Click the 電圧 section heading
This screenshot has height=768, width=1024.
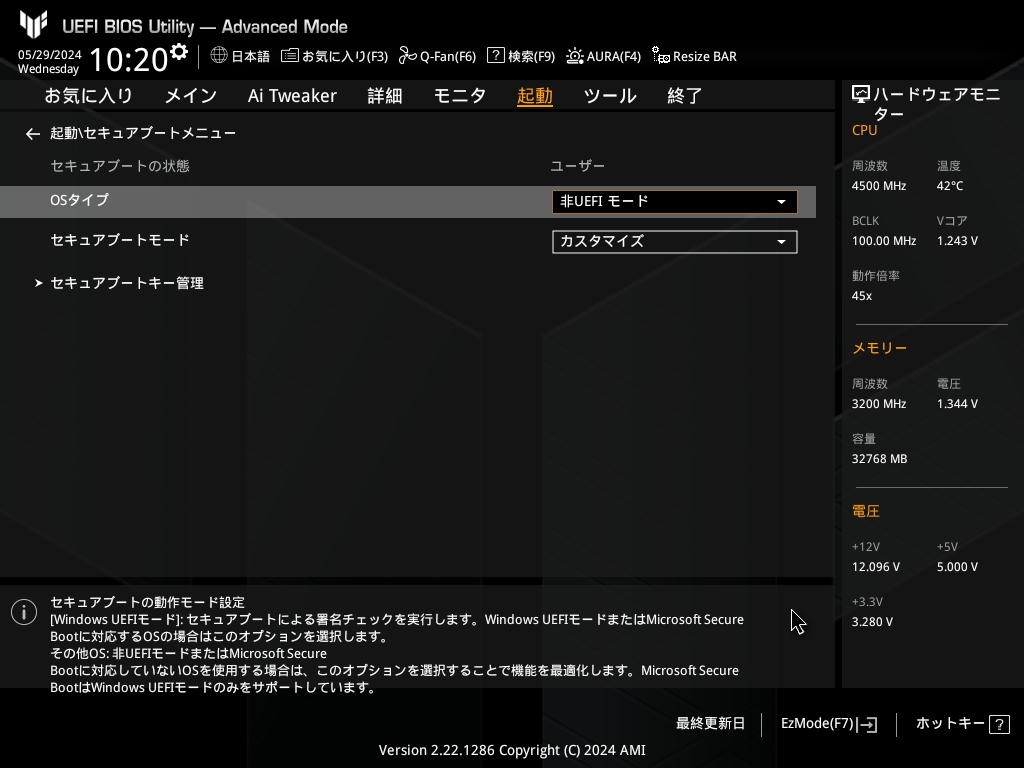coord(866,511)
